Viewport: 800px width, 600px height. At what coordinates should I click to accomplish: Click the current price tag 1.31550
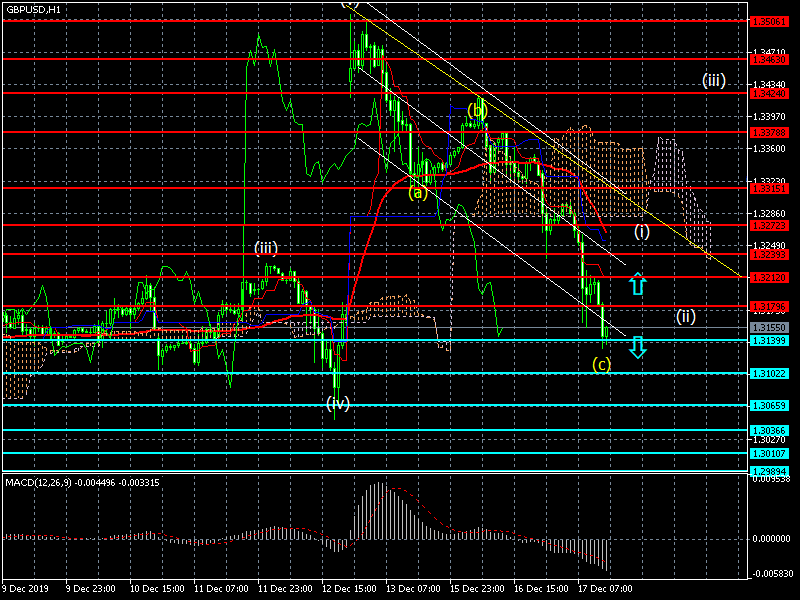point(769,328)
